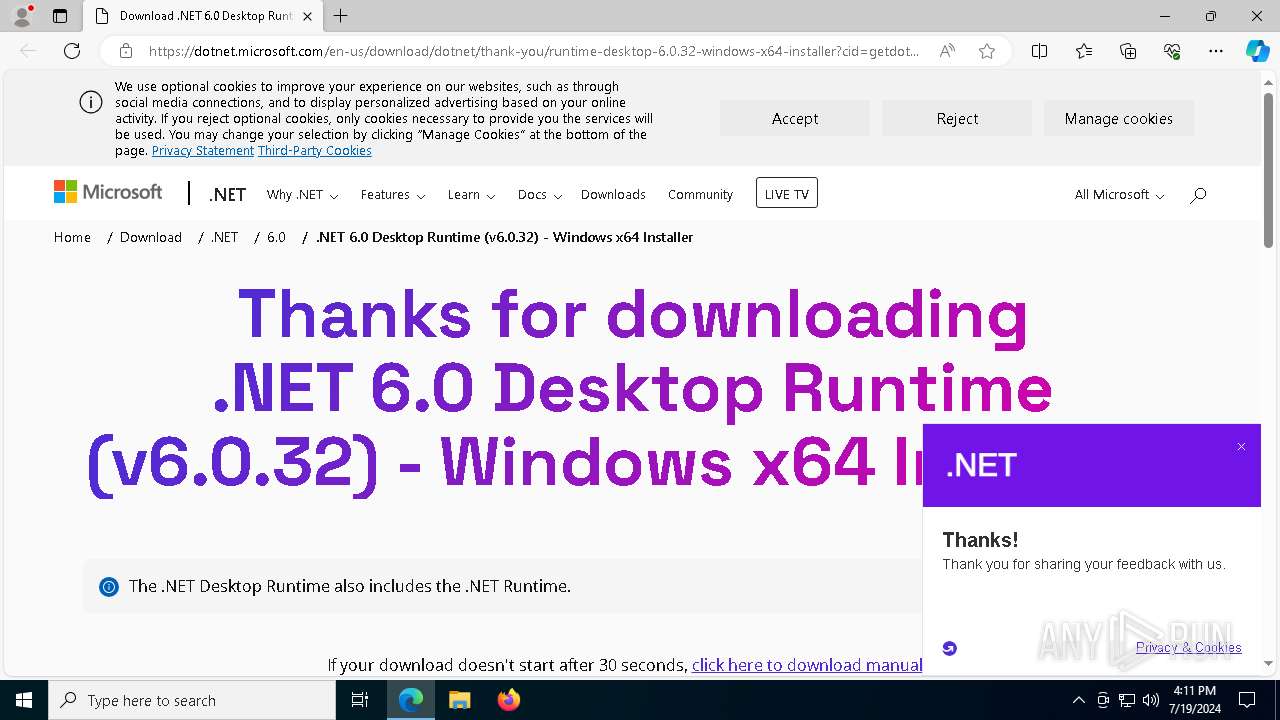The image size is (1280, 720).
Task: Go to 6.0 breadcrumb
Action: tap(276, 237)
